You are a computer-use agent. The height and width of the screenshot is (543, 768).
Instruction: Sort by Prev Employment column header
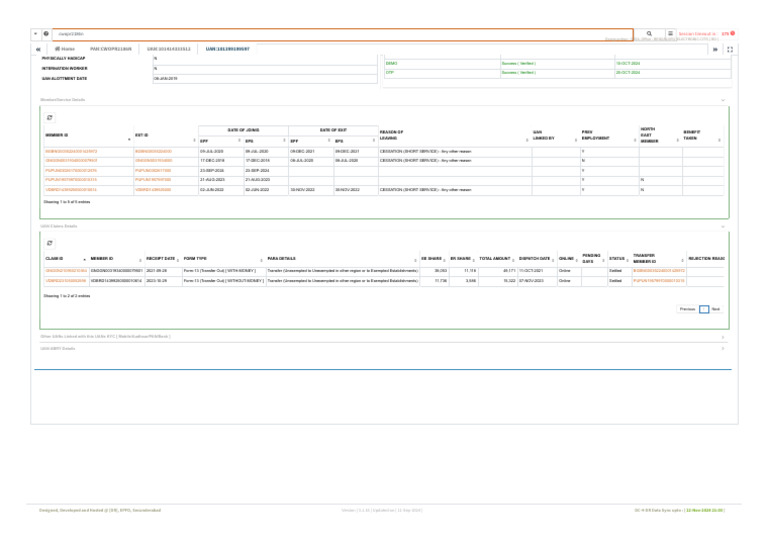[x=609, y=135]
